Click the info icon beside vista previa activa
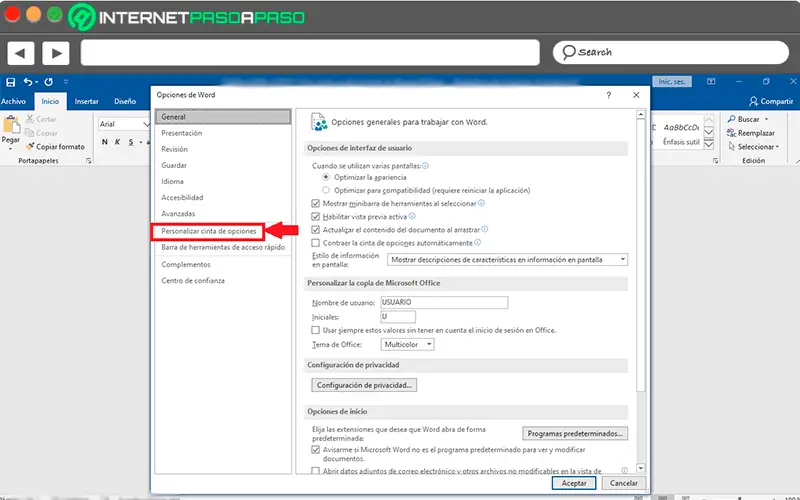800x500 pixels. 412,216
